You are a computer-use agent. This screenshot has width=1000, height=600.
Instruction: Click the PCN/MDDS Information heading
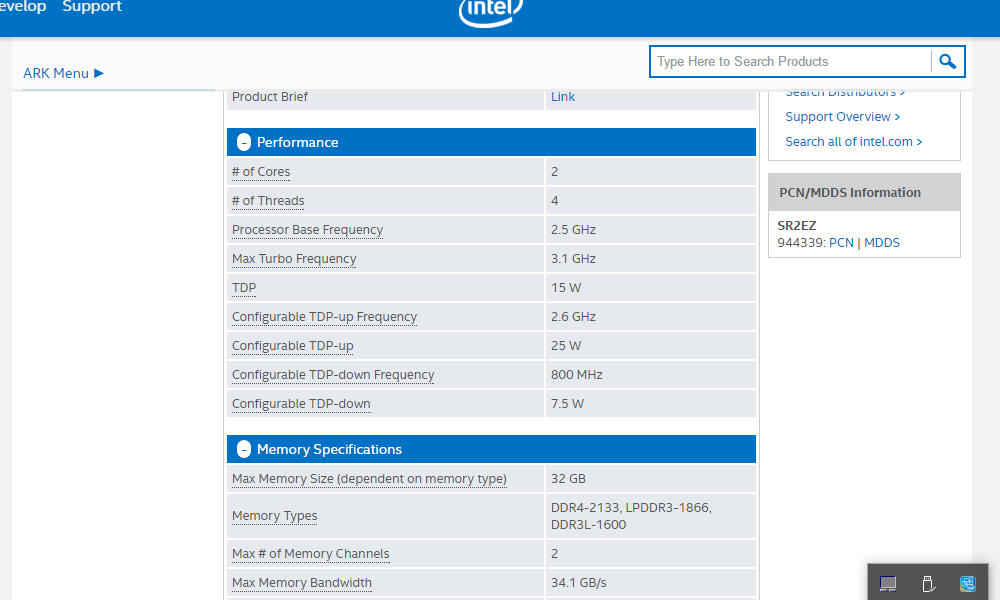[x=849, y=193]
